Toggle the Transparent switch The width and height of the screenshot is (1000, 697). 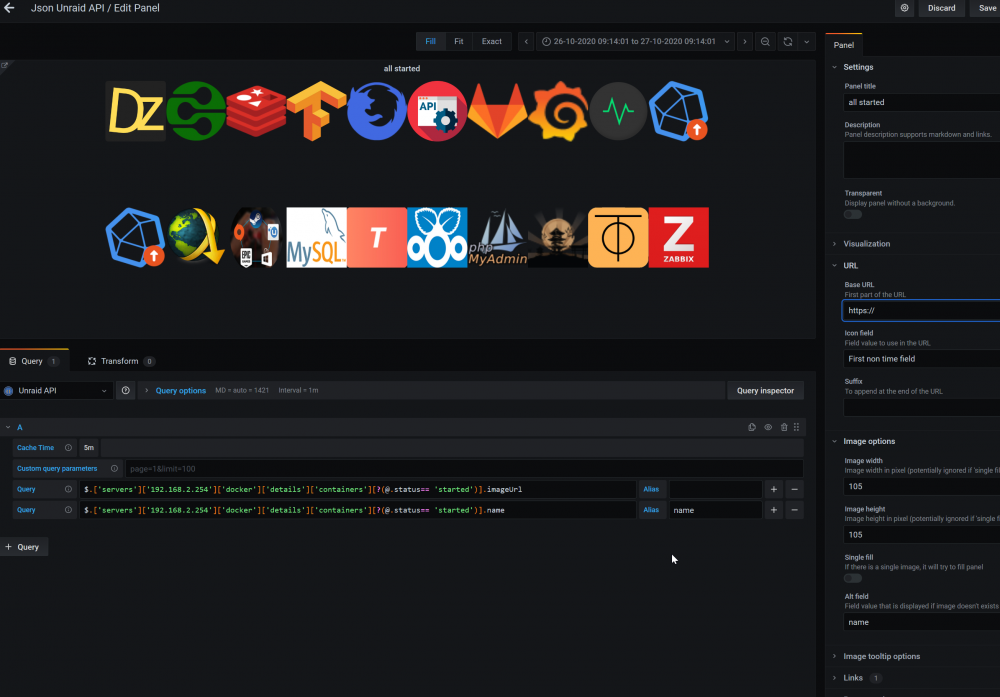(853, 214)
